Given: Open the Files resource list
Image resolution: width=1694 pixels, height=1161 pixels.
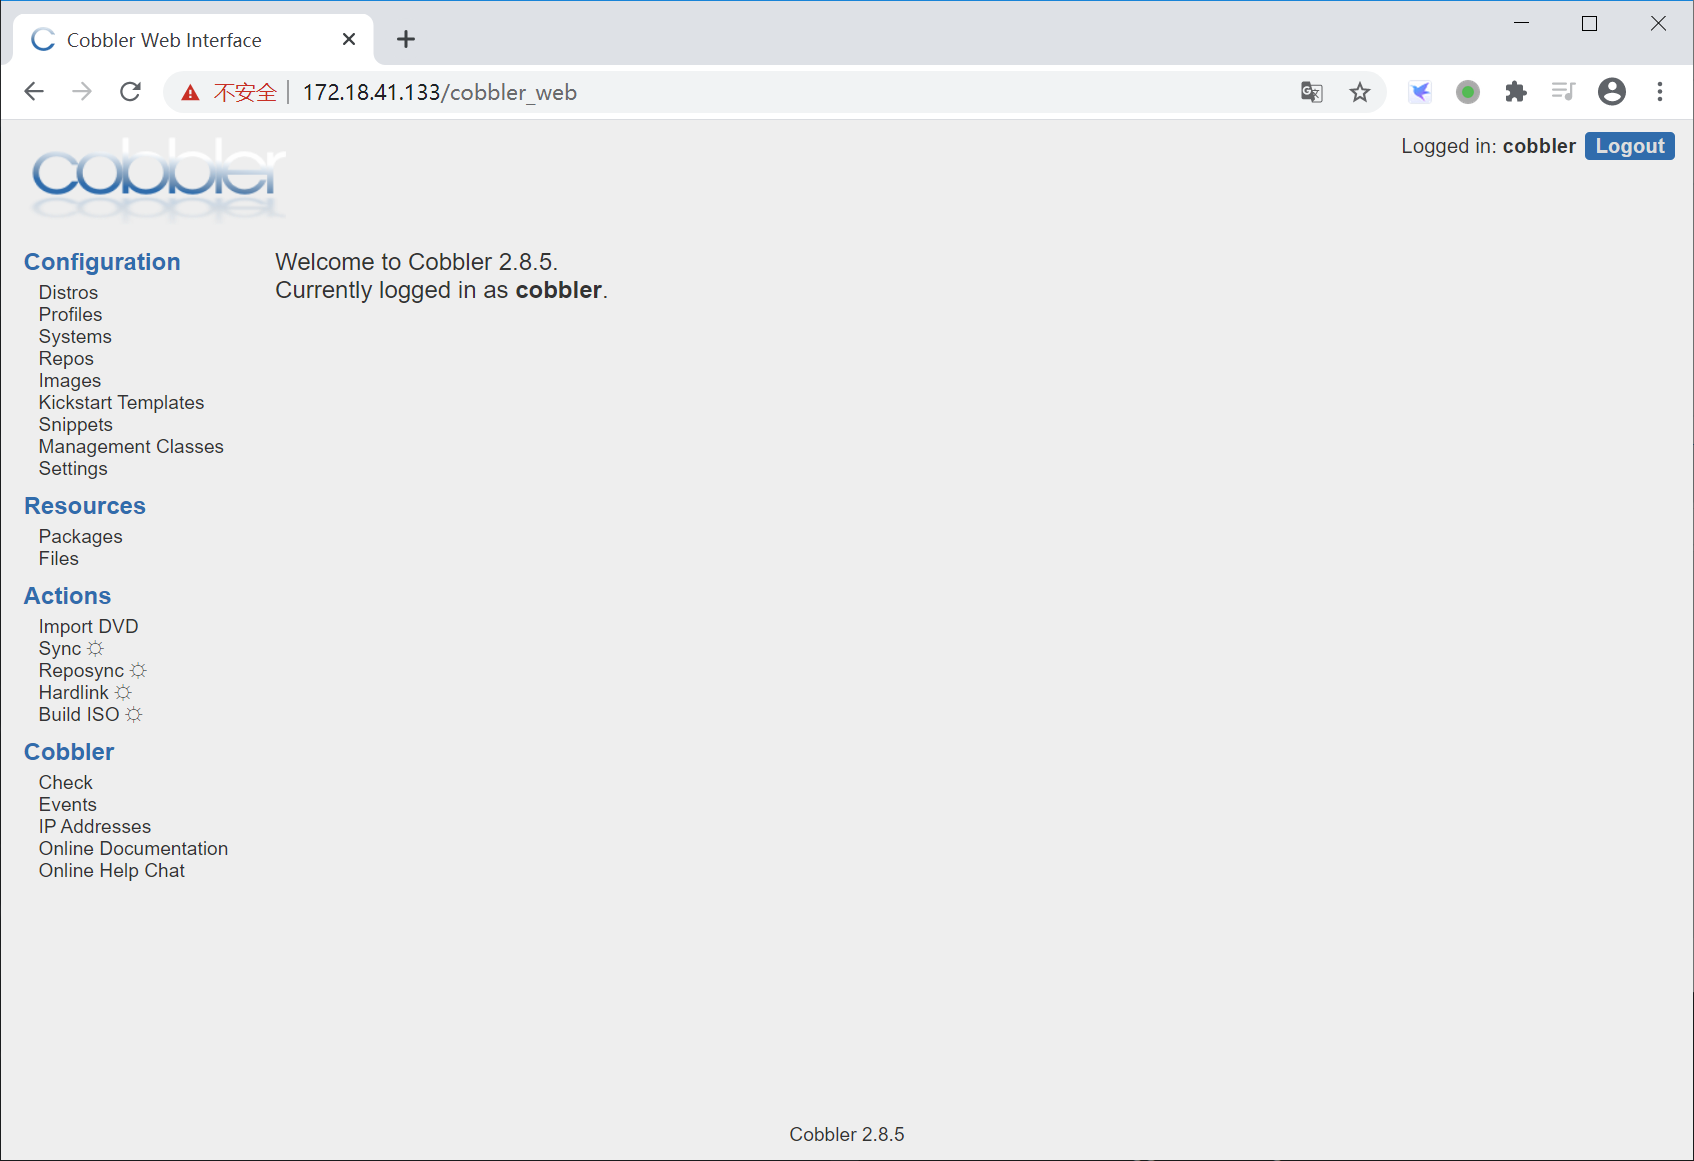Looking at the screenshot, I should (x=59, y=559).
